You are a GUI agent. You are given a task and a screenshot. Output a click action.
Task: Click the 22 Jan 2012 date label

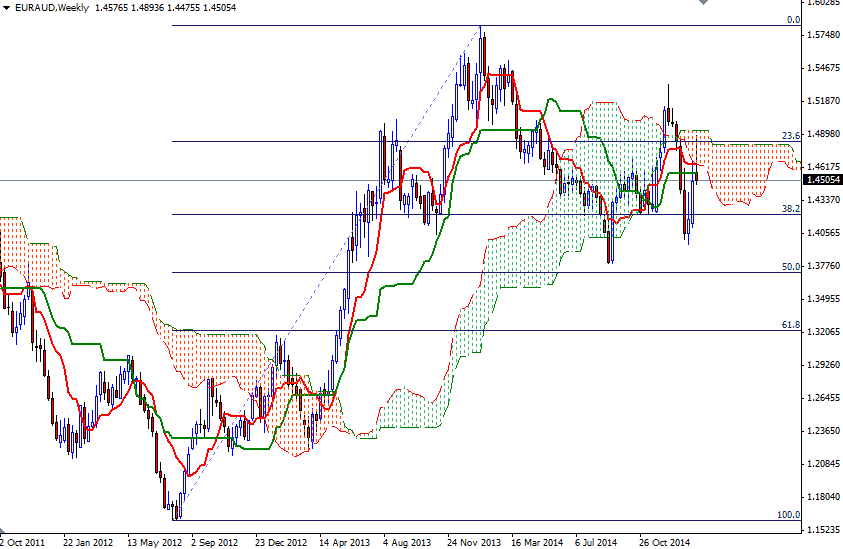tap(88, 542)
